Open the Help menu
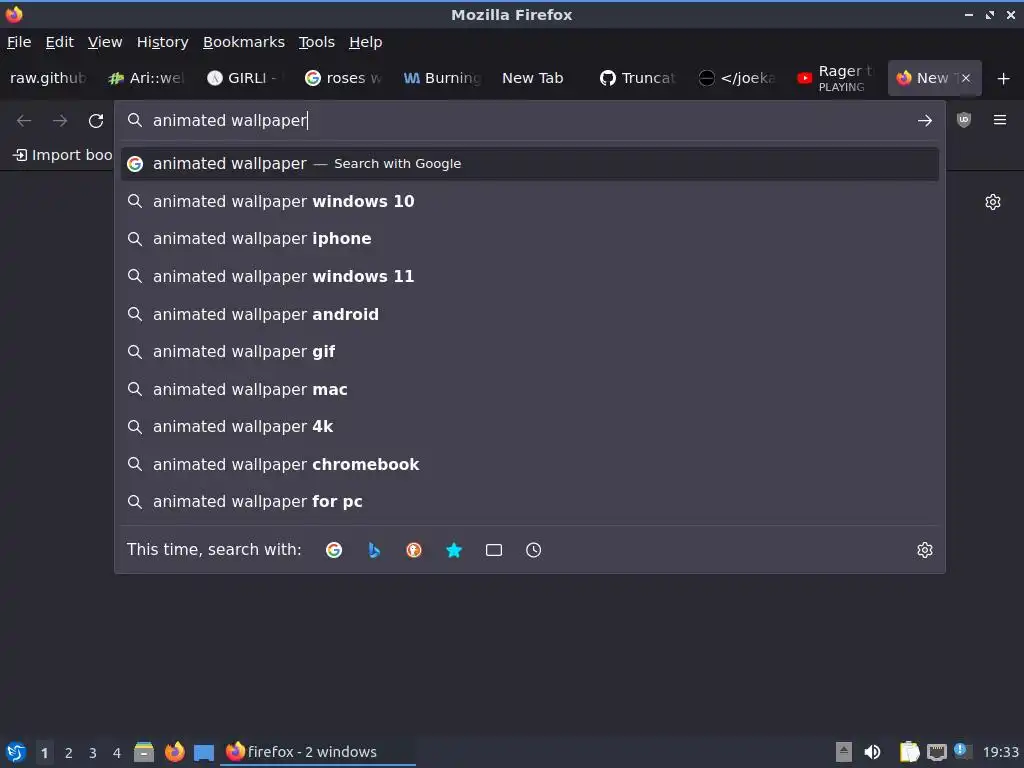Viewport: 1024px width, 768px height. point(366,42)
